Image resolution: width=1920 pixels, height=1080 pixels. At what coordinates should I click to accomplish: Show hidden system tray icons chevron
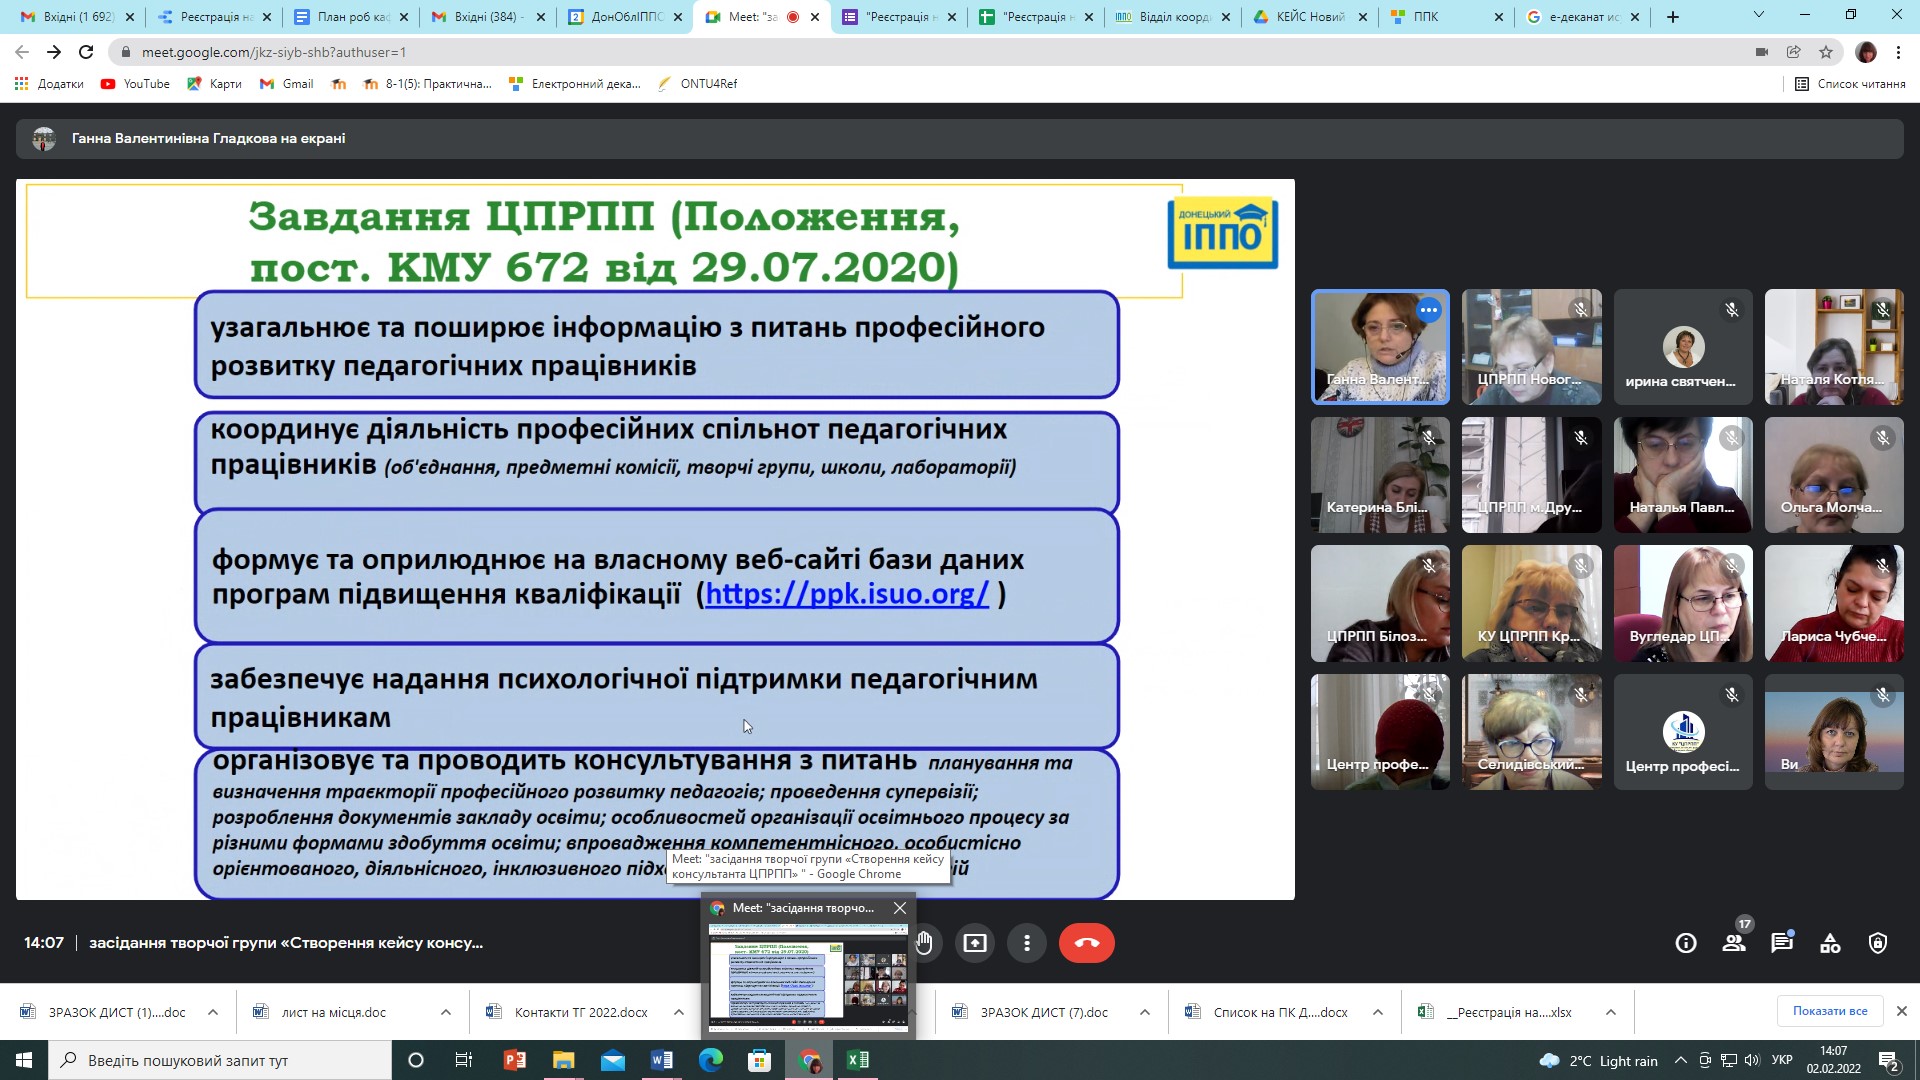[1680, 1060]
